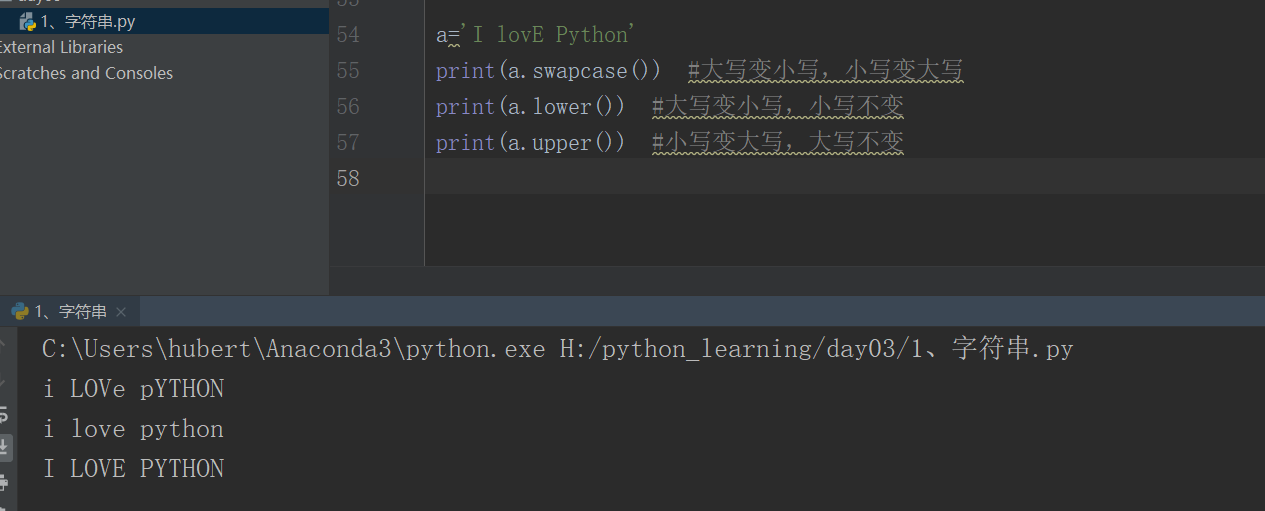The height and width of the screenshot is (511, 1265).
Task: Click on a.swapcase() call in line 55
Action: [x=579, y=71]
